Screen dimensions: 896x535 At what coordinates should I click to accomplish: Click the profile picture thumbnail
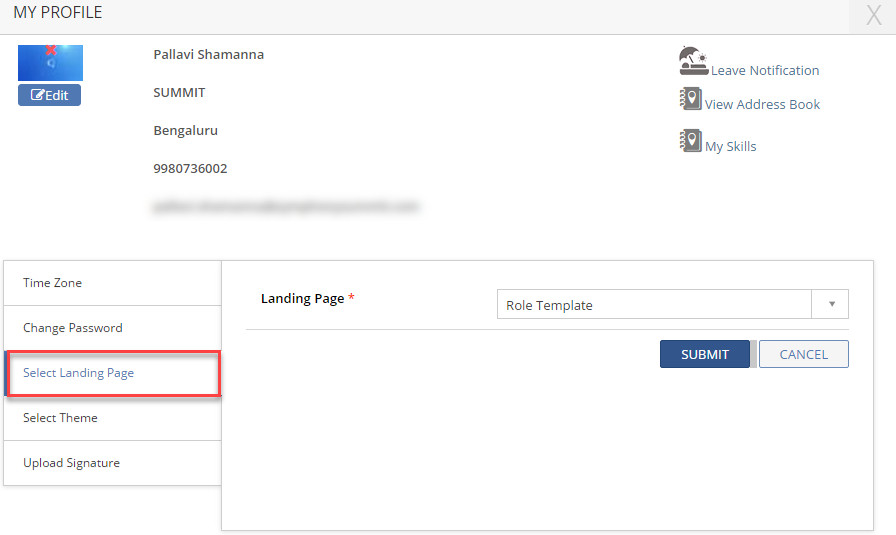coord(50,65)
